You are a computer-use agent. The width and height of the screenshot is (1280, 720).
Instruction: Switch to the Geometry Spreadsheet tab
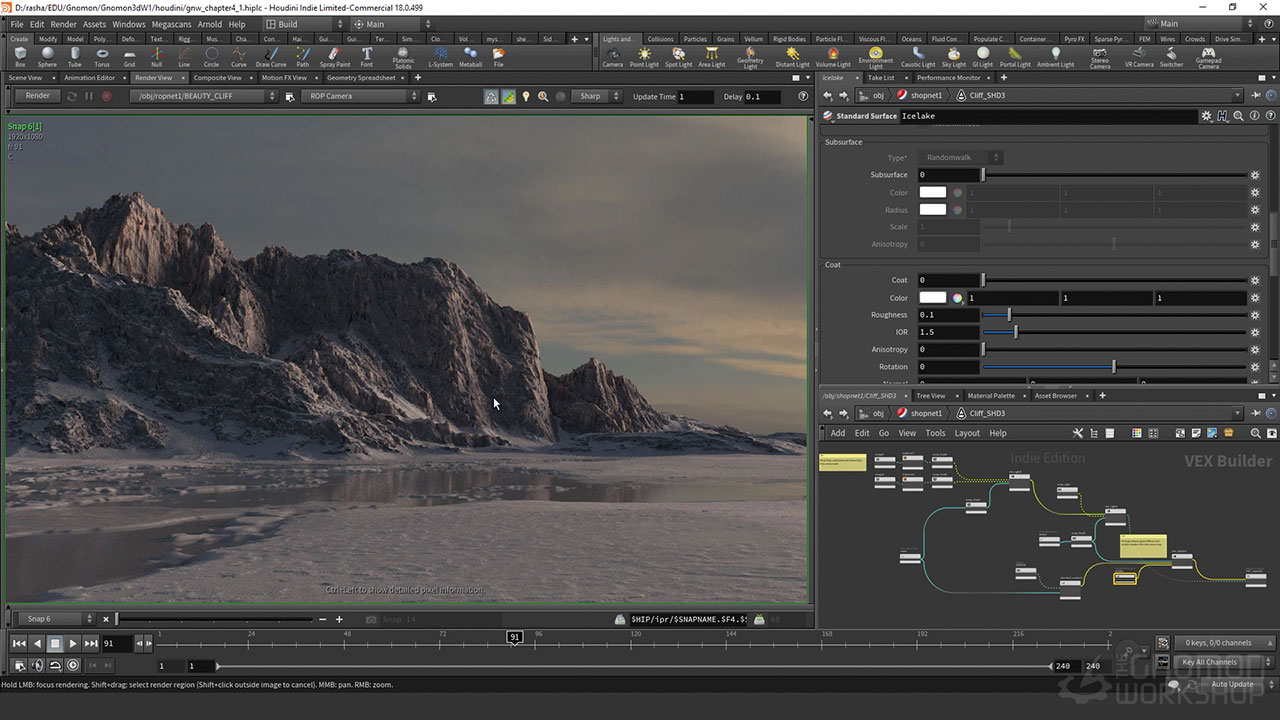click(x=361, y=77)
